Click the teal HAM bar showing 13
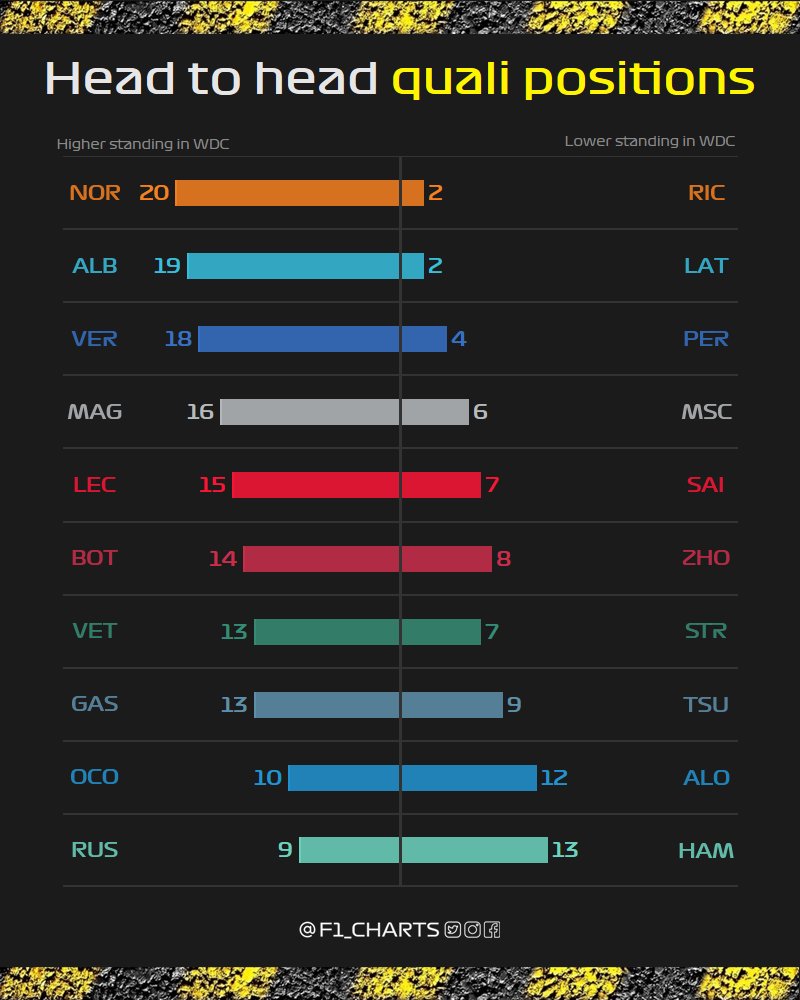800x1000 pixels. (x=475, y=850)
